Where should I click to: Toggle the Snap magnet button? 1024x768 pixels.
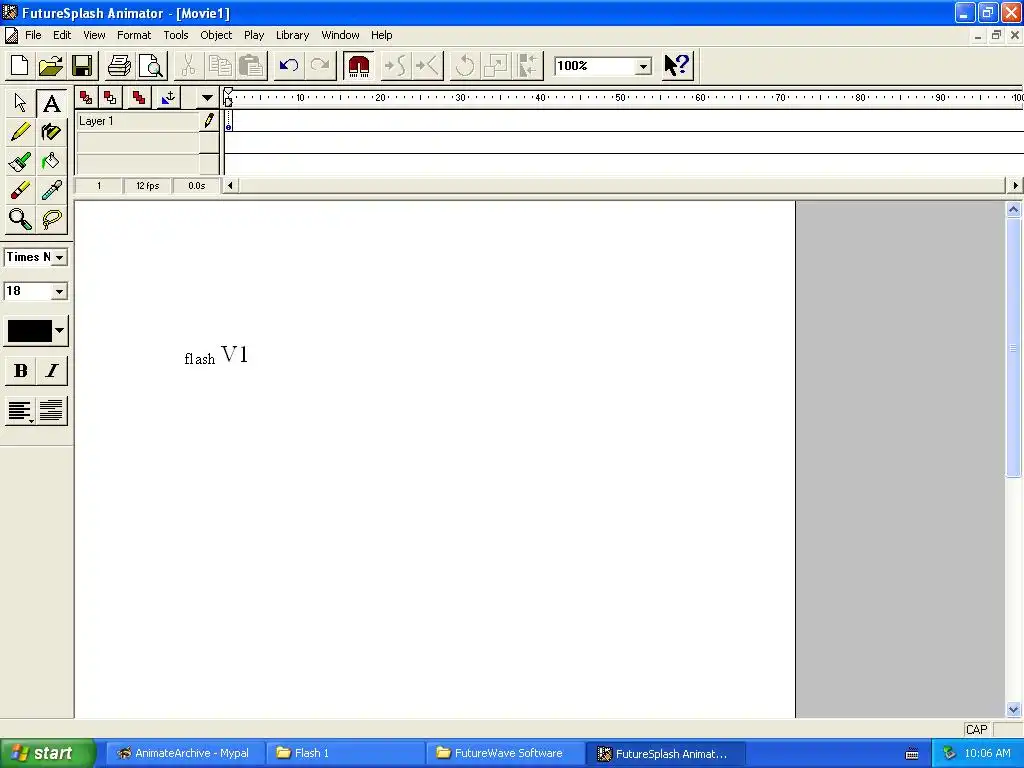pos(359,65)
